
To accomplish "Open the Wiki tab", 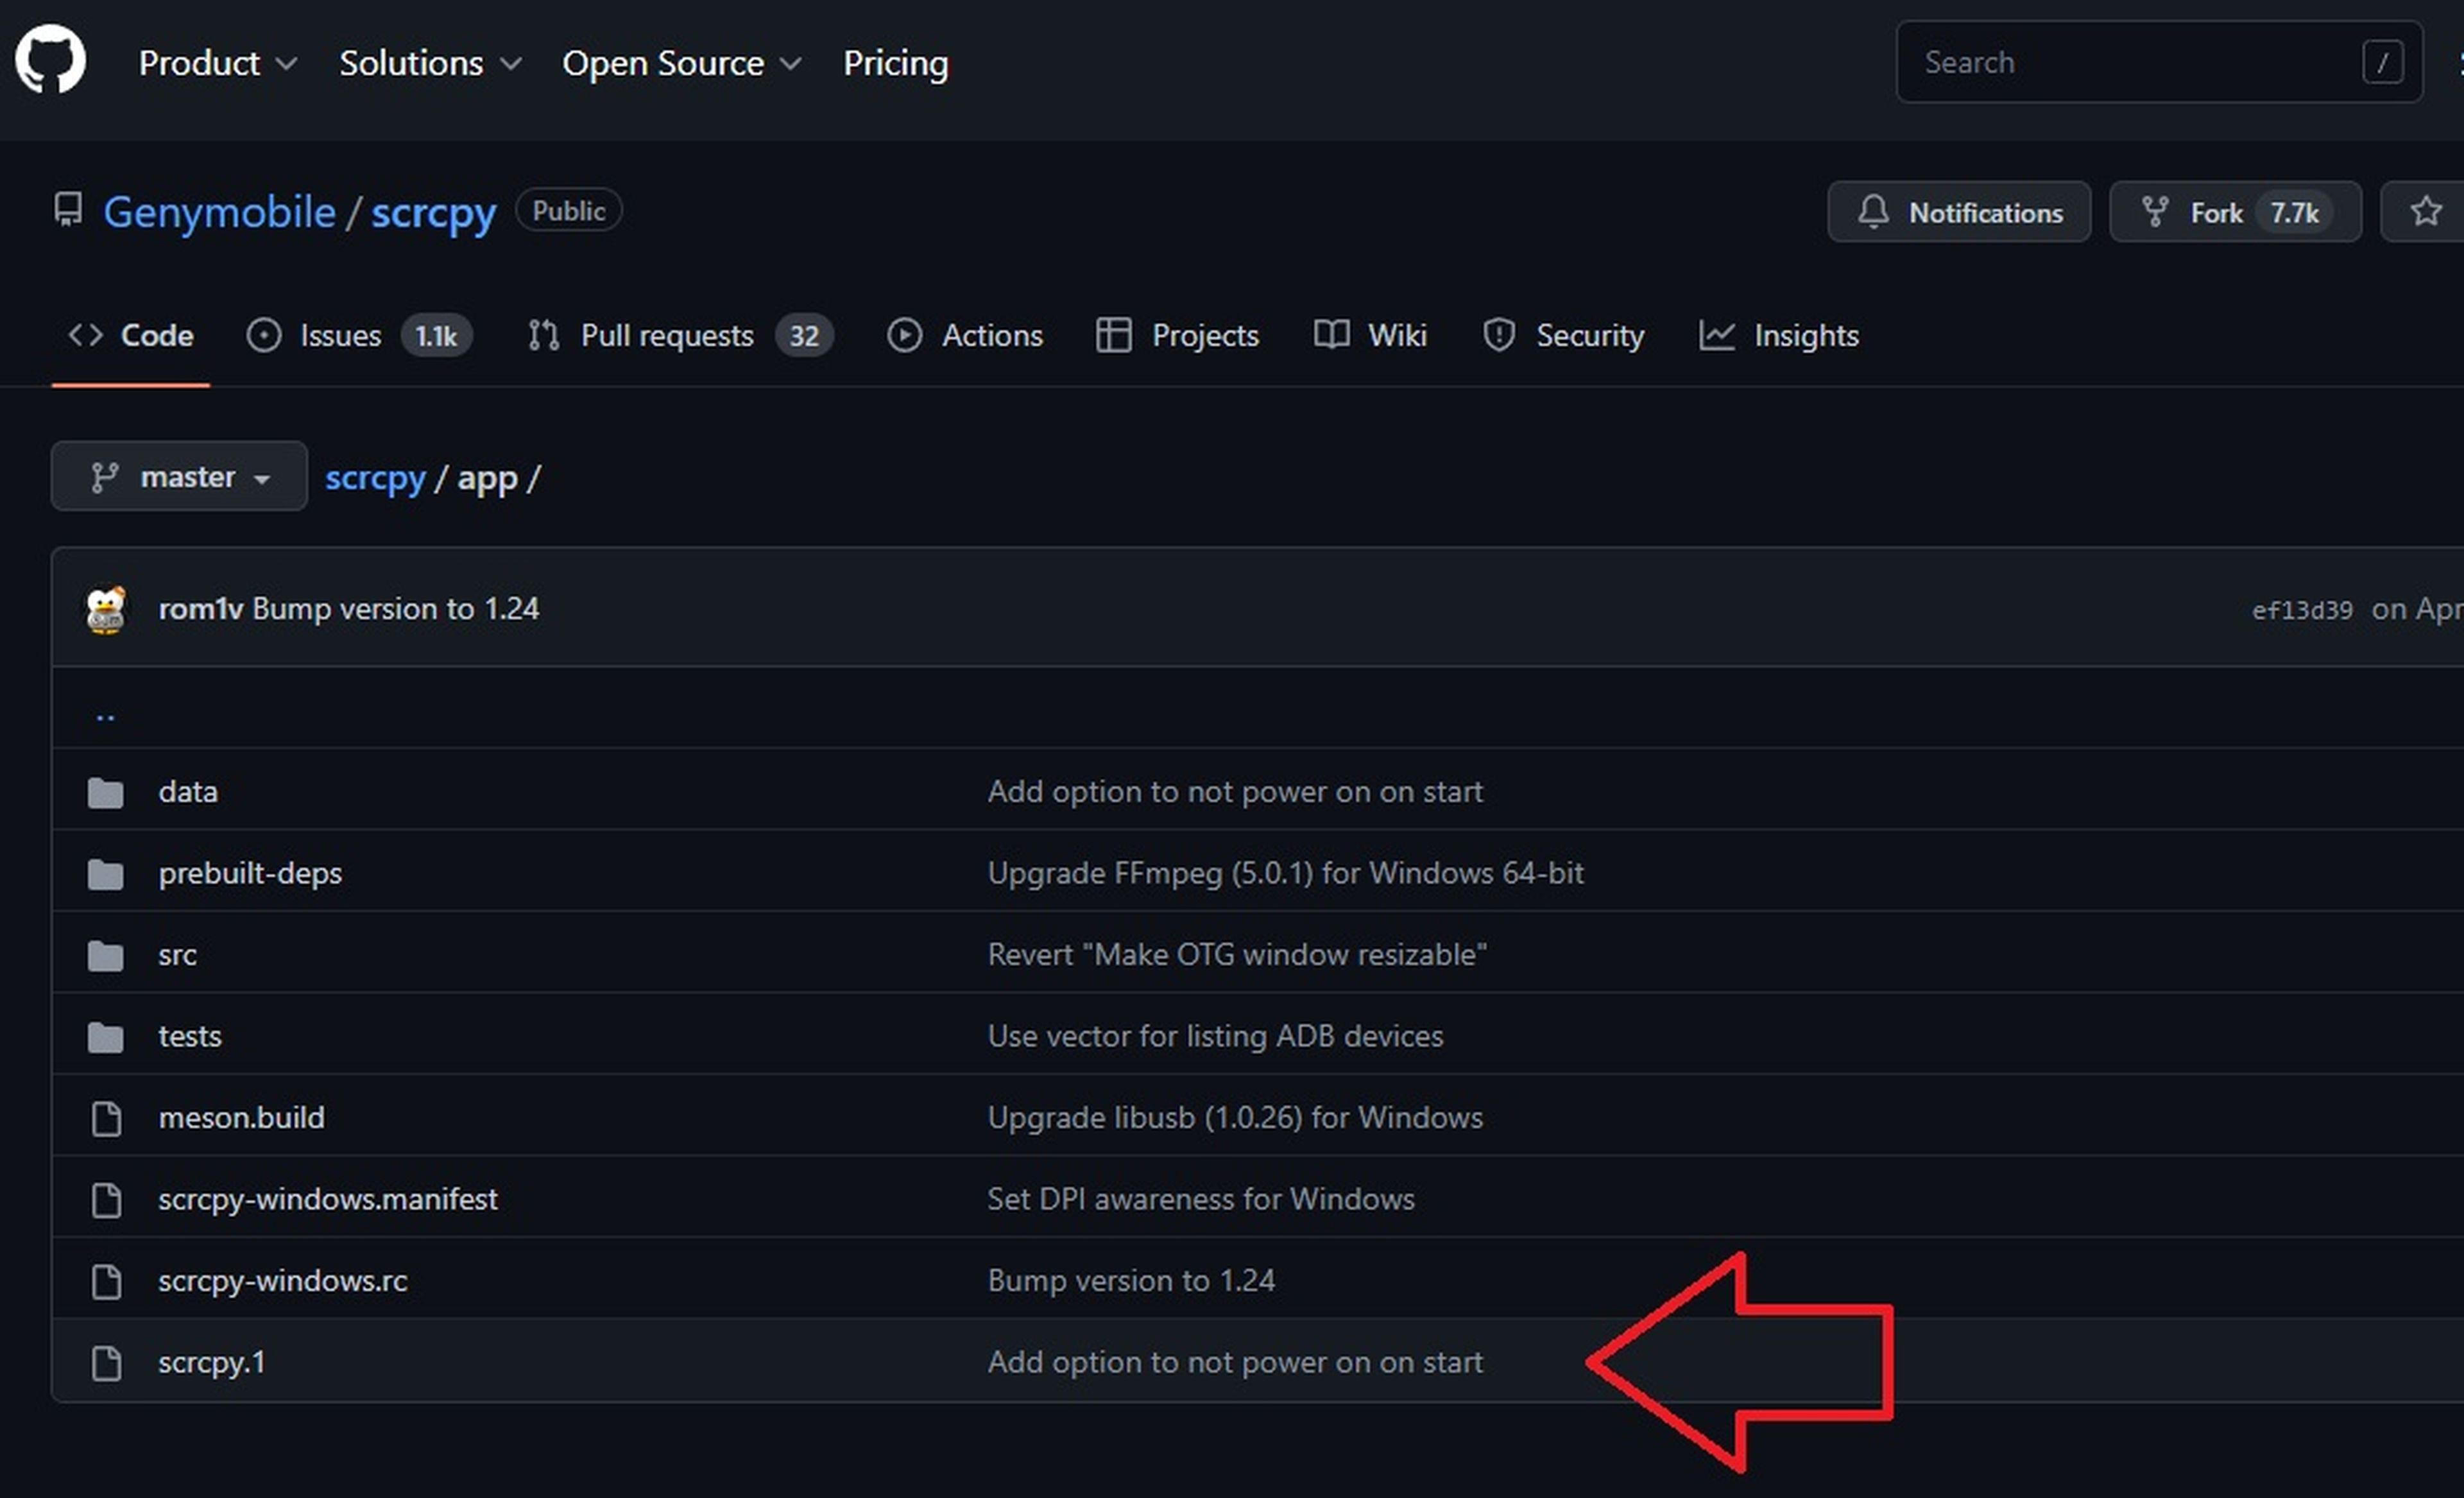I will (x=1370, y=335).
